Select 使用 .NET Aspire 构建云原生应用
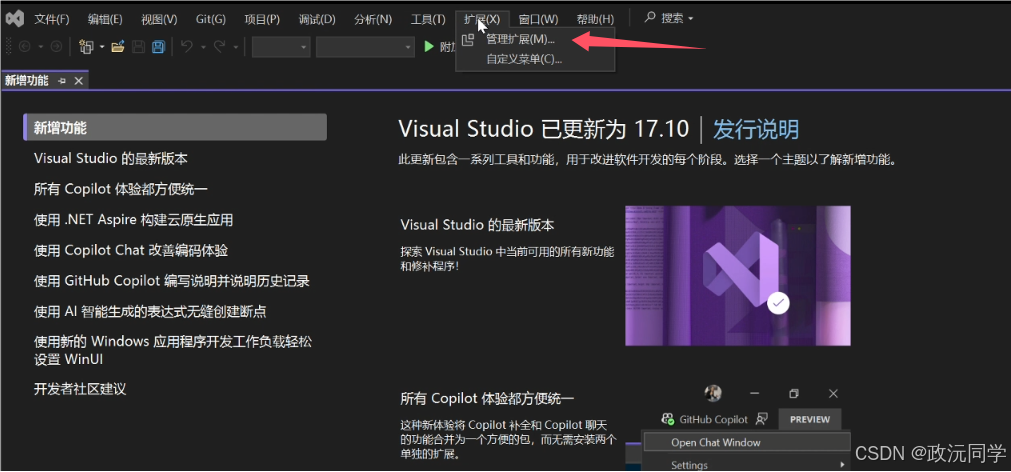Image resolution: width=1011 pixels, height=472 pixels. point(133,220)
